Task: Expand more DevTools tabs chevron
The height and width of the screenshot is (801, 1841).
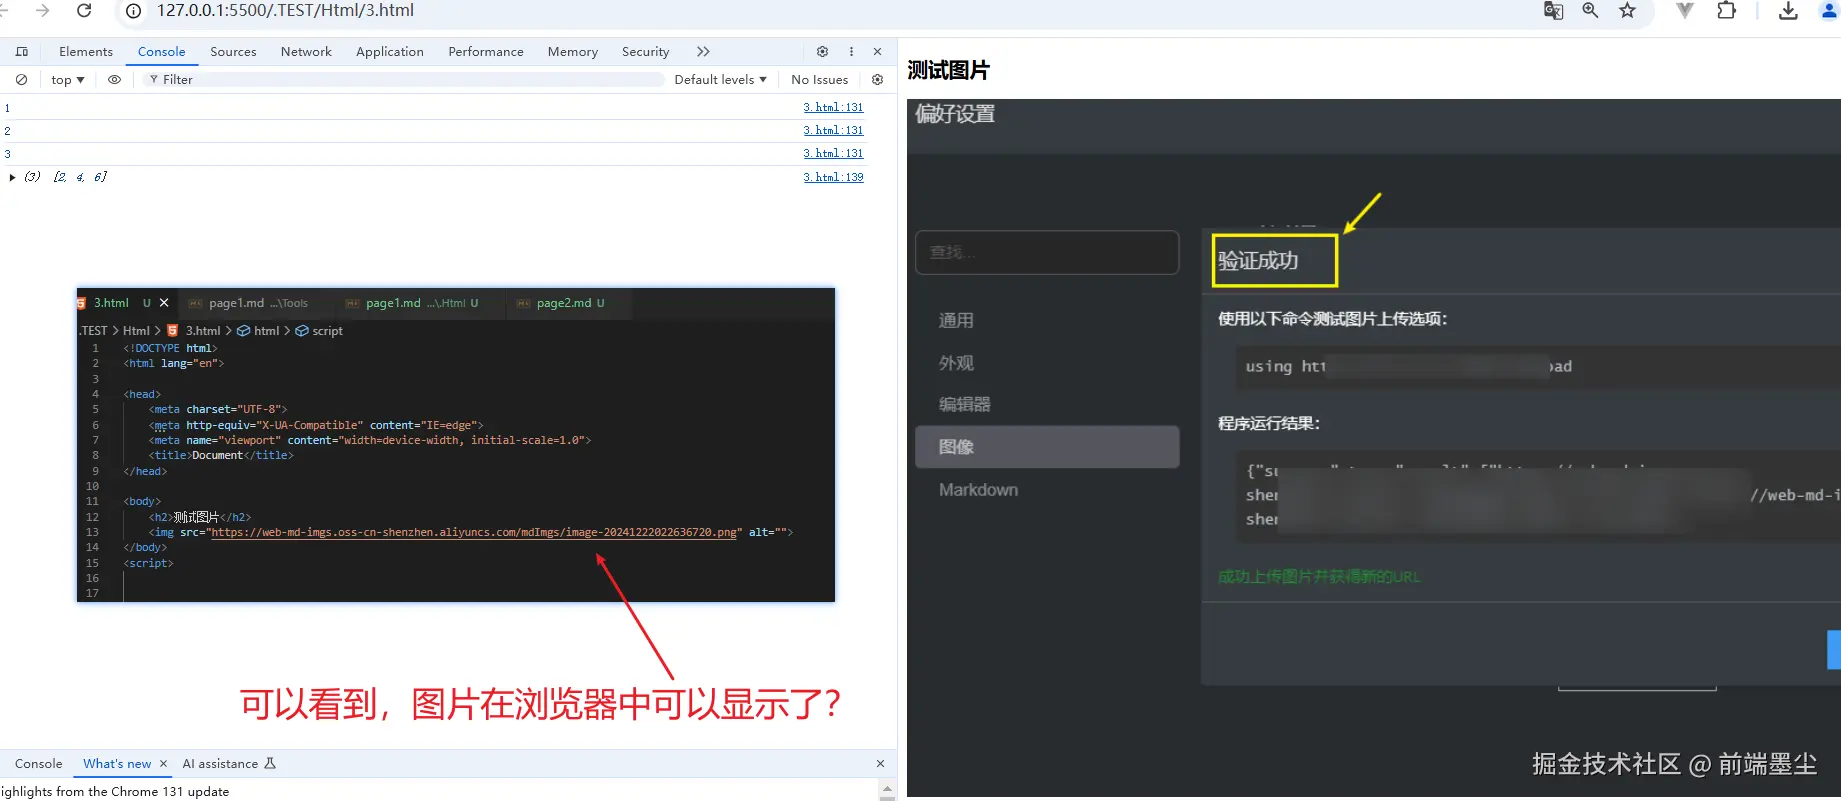Action: point(703,52)
